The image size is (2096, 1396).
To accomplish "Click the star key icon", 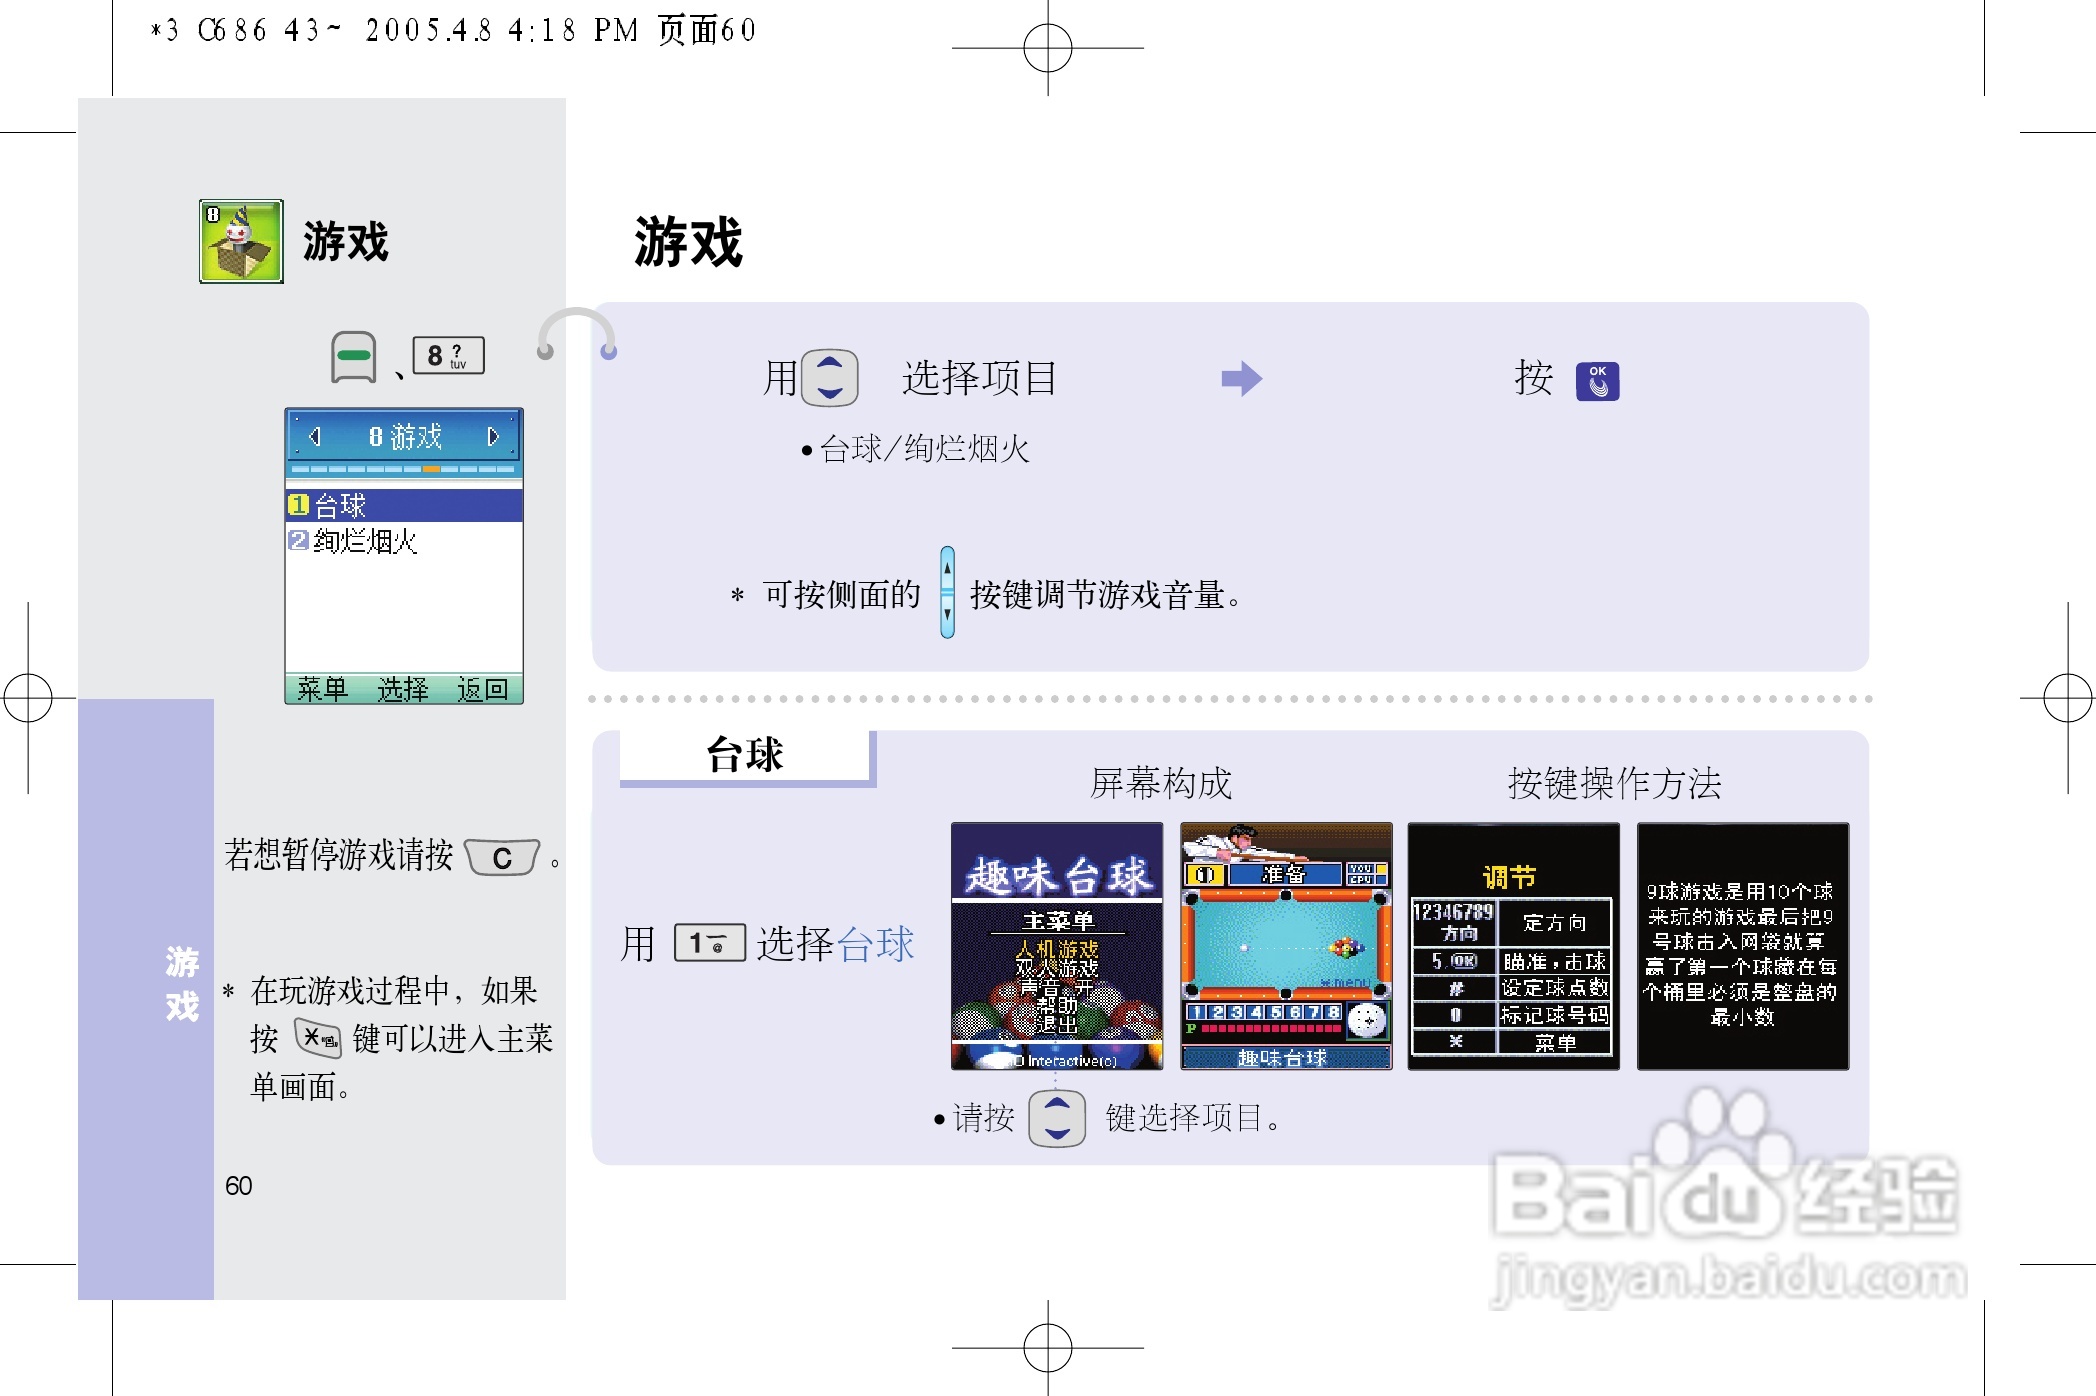I will [319, 1038].
